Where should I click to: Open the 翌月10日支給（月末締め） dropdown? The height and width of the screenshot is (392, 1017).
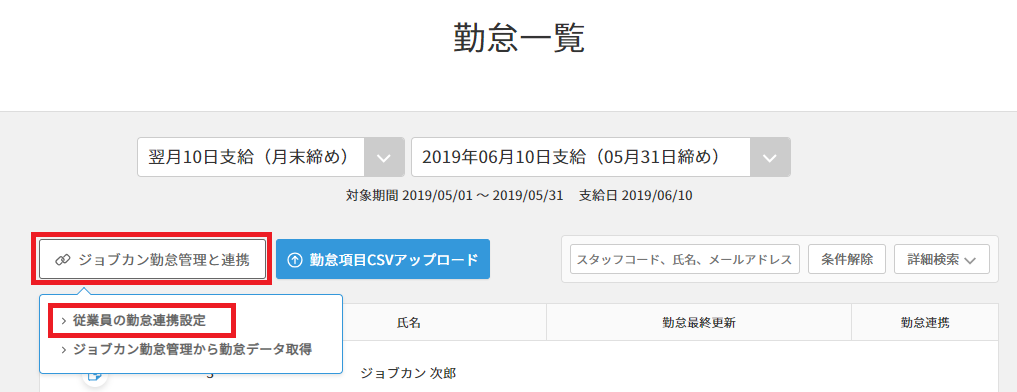[x=270, y=157]
